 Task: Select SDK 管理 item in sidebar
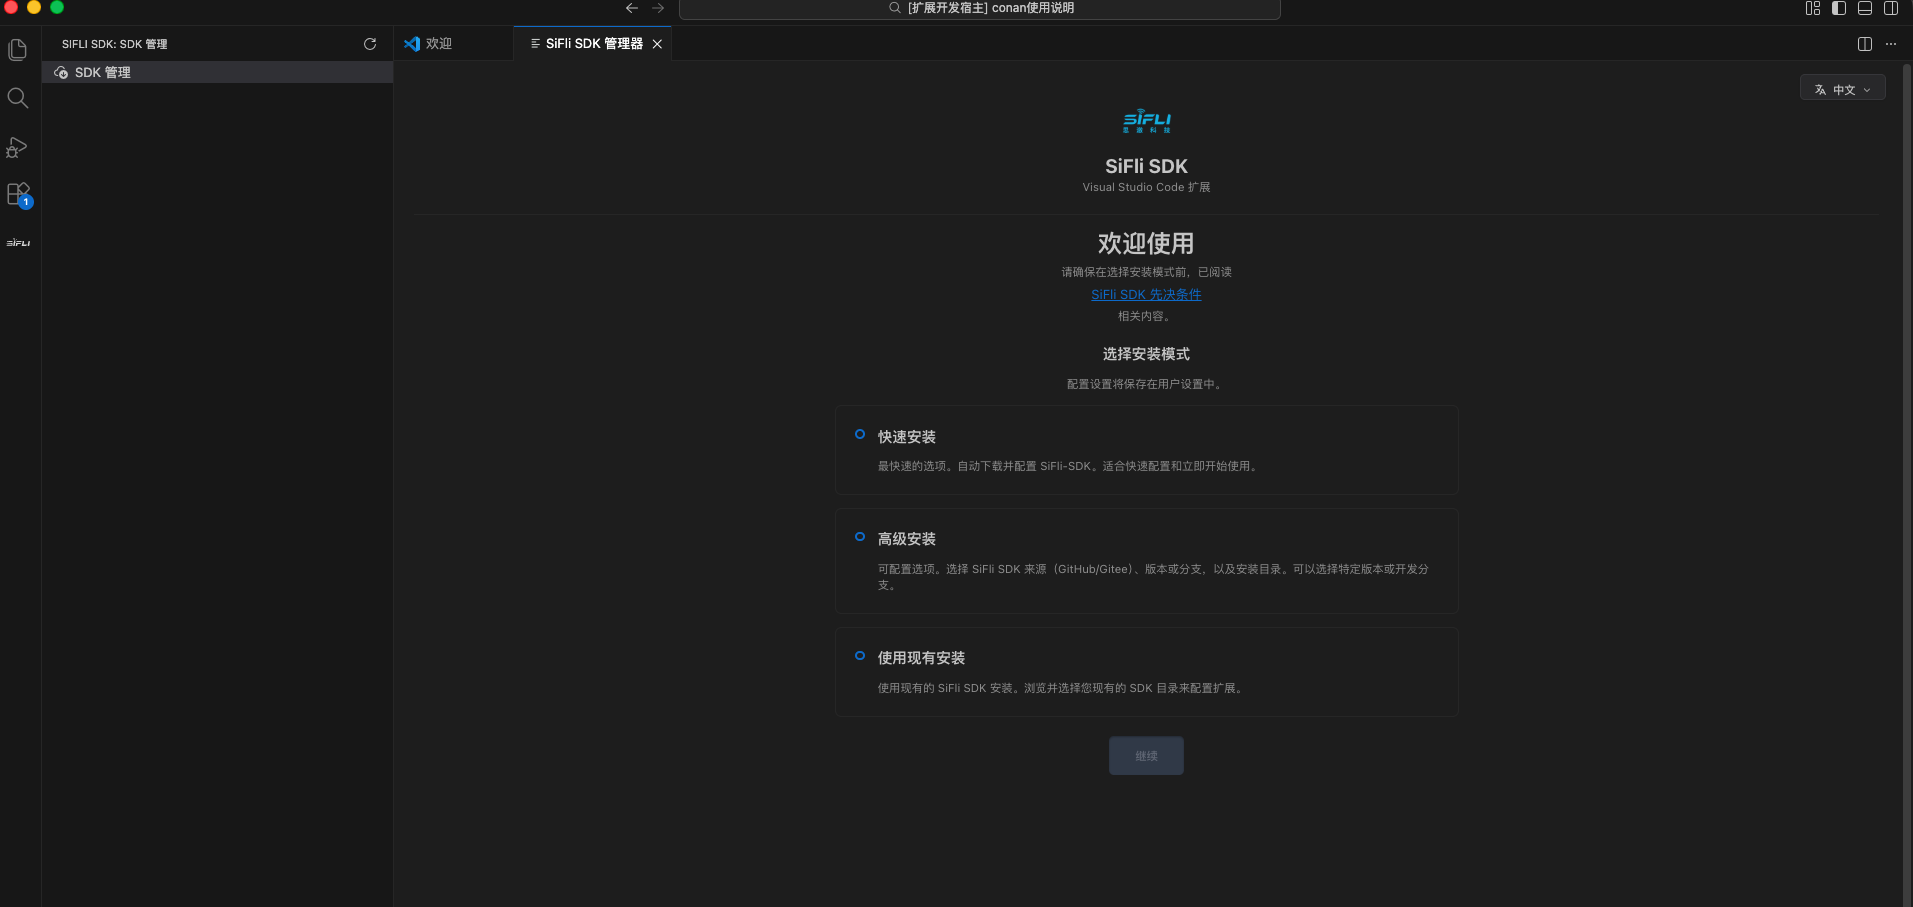coord(102,72)
